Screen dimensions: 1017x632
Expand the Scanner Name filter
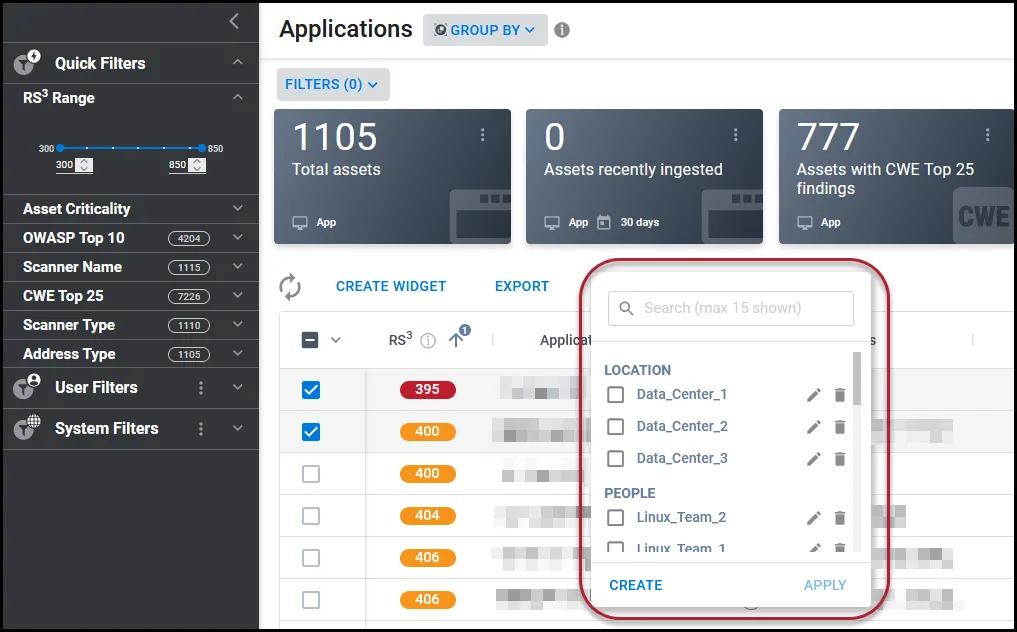(x=238, y=267)
